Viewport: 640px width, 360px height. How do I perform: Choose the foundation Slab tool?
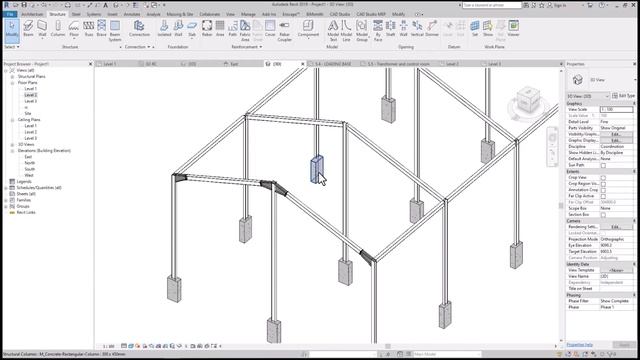(192, 29)
